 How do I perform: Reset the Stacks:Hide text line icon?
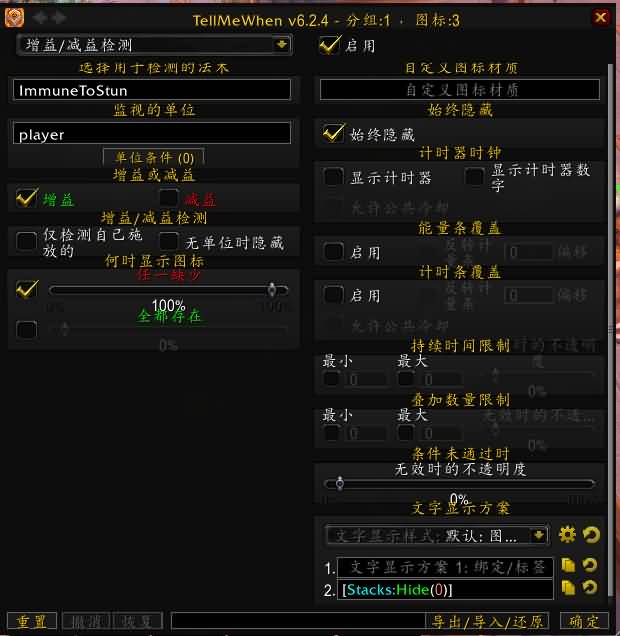(x=590, y=587)
